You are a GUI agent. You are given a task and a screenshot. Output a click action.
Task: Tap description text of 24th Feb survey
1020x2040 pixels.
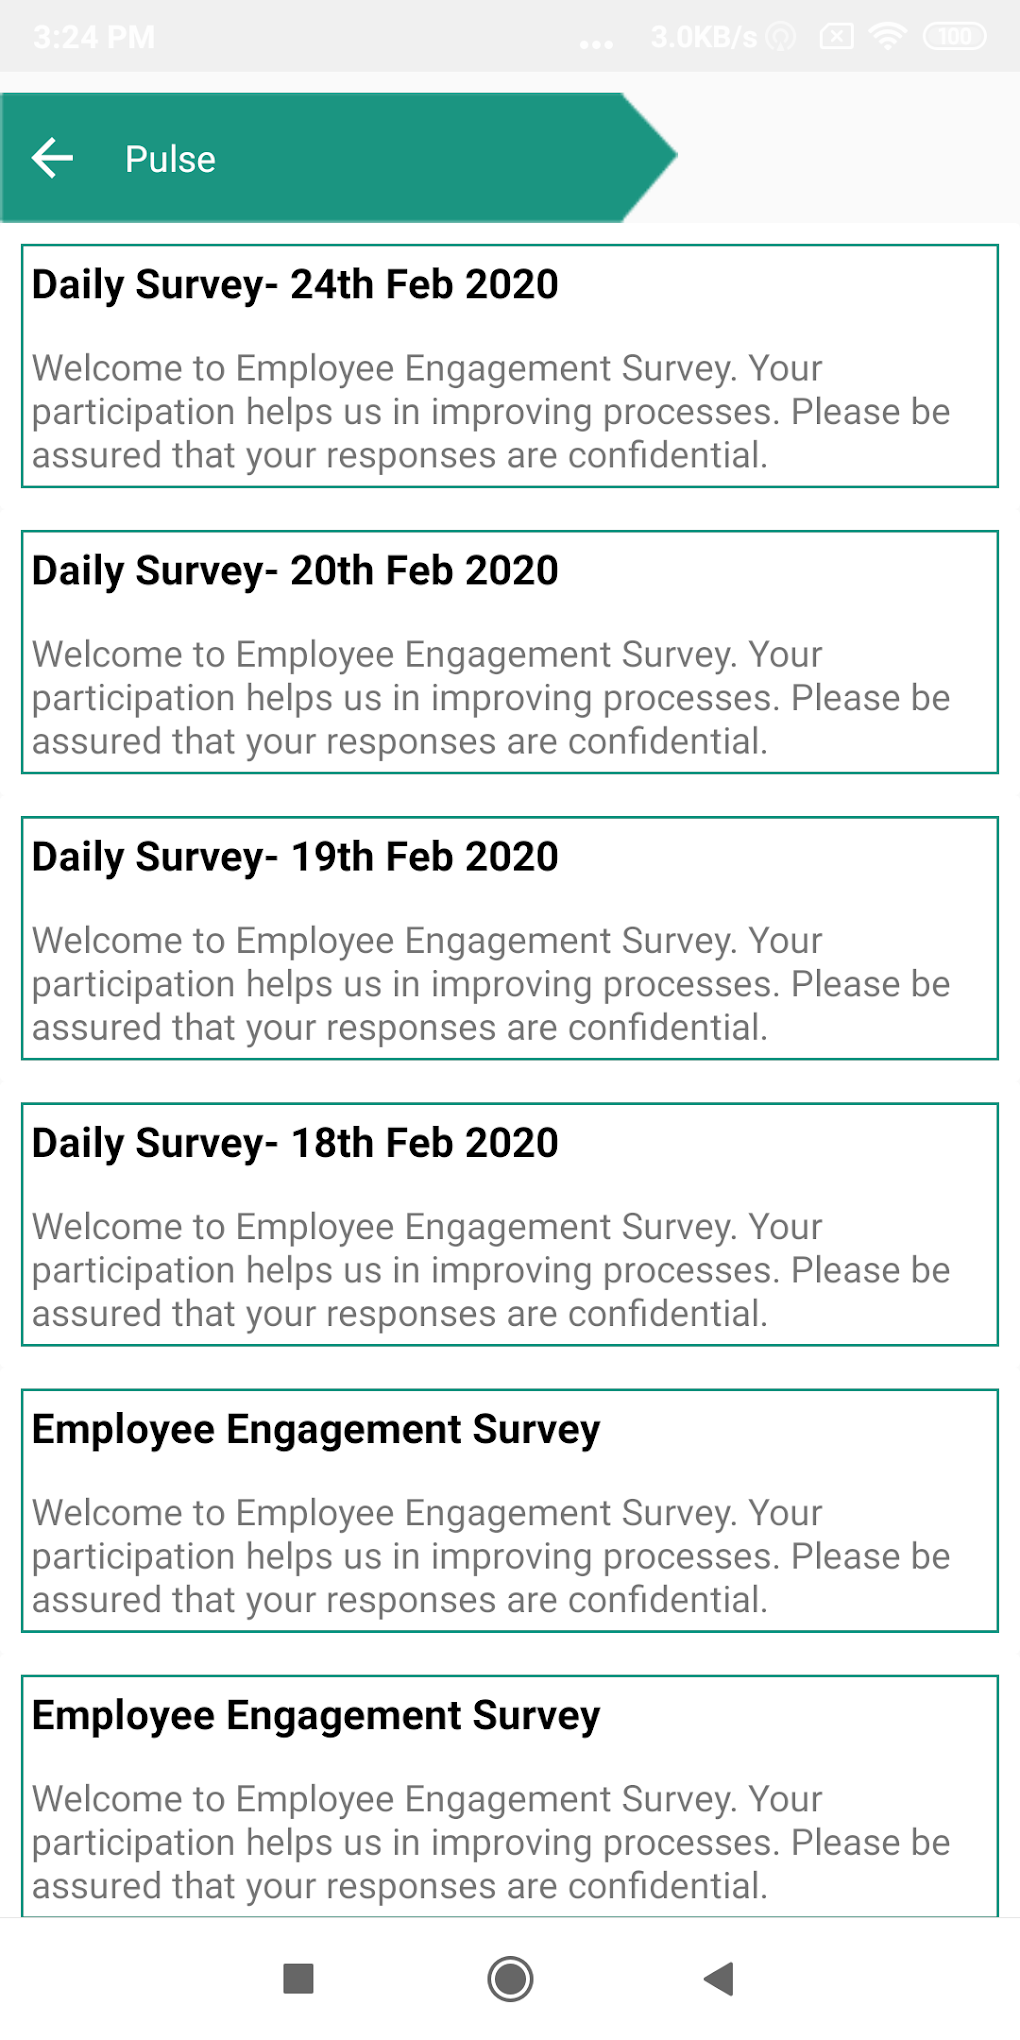point(490,412)
